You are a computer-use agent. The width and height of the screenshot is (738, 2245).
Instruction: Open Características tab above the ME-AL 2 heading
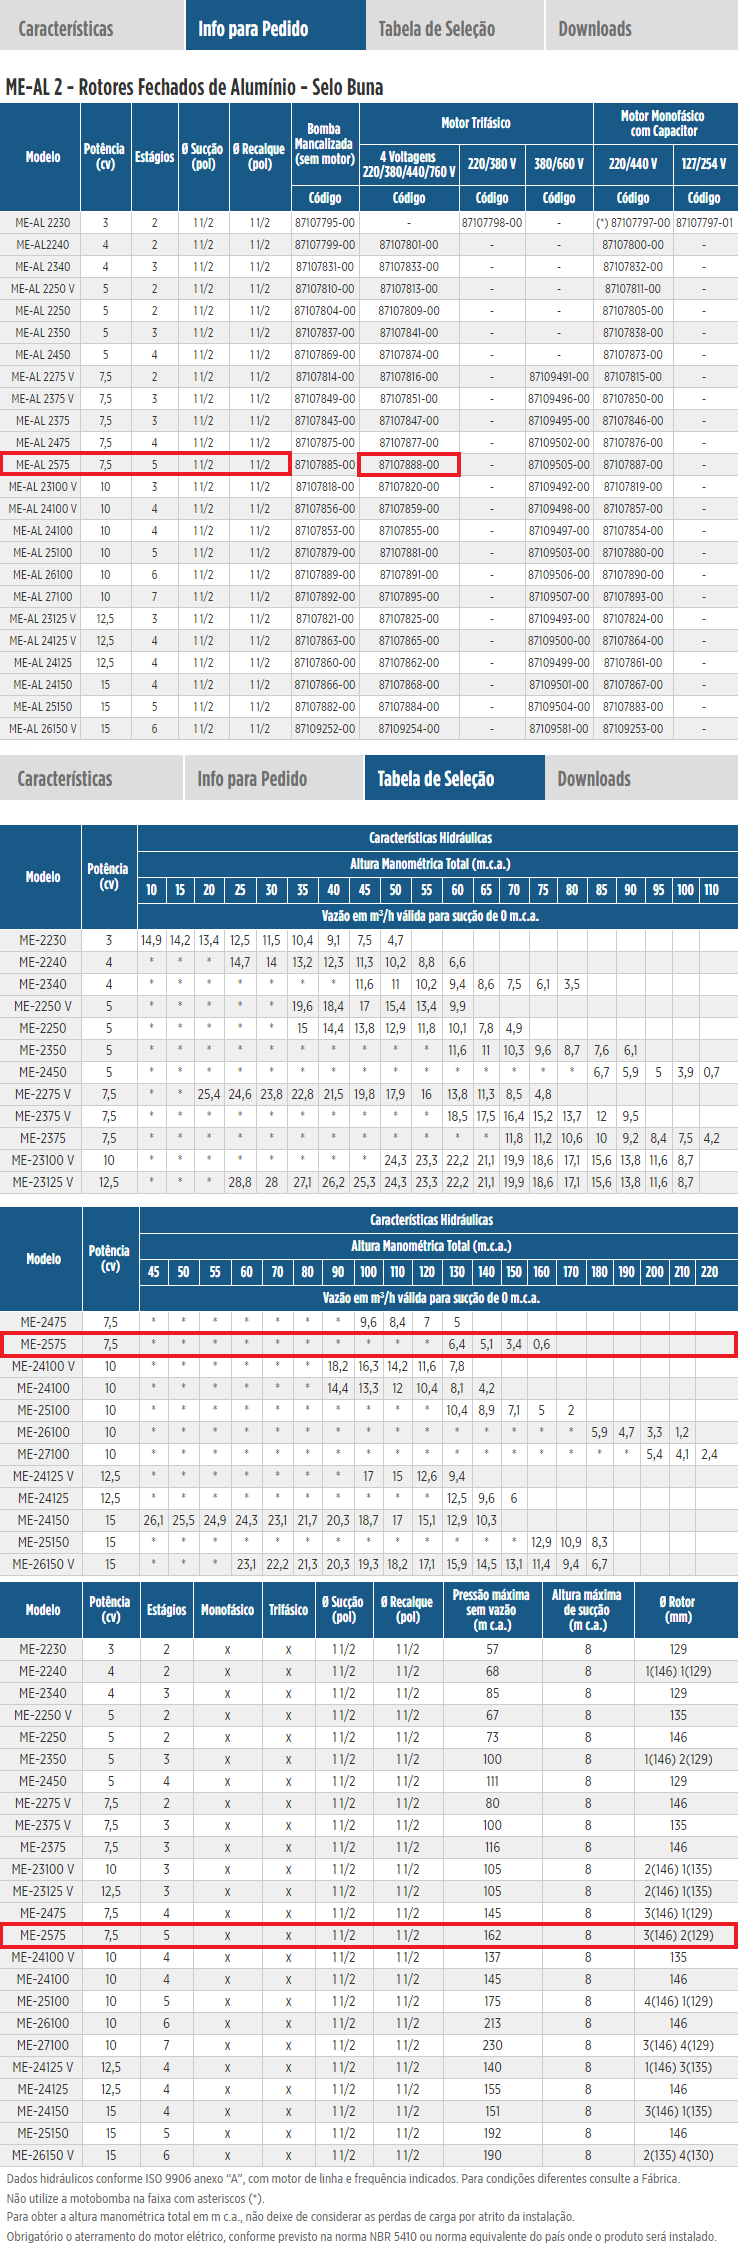[x=66, y=29]
